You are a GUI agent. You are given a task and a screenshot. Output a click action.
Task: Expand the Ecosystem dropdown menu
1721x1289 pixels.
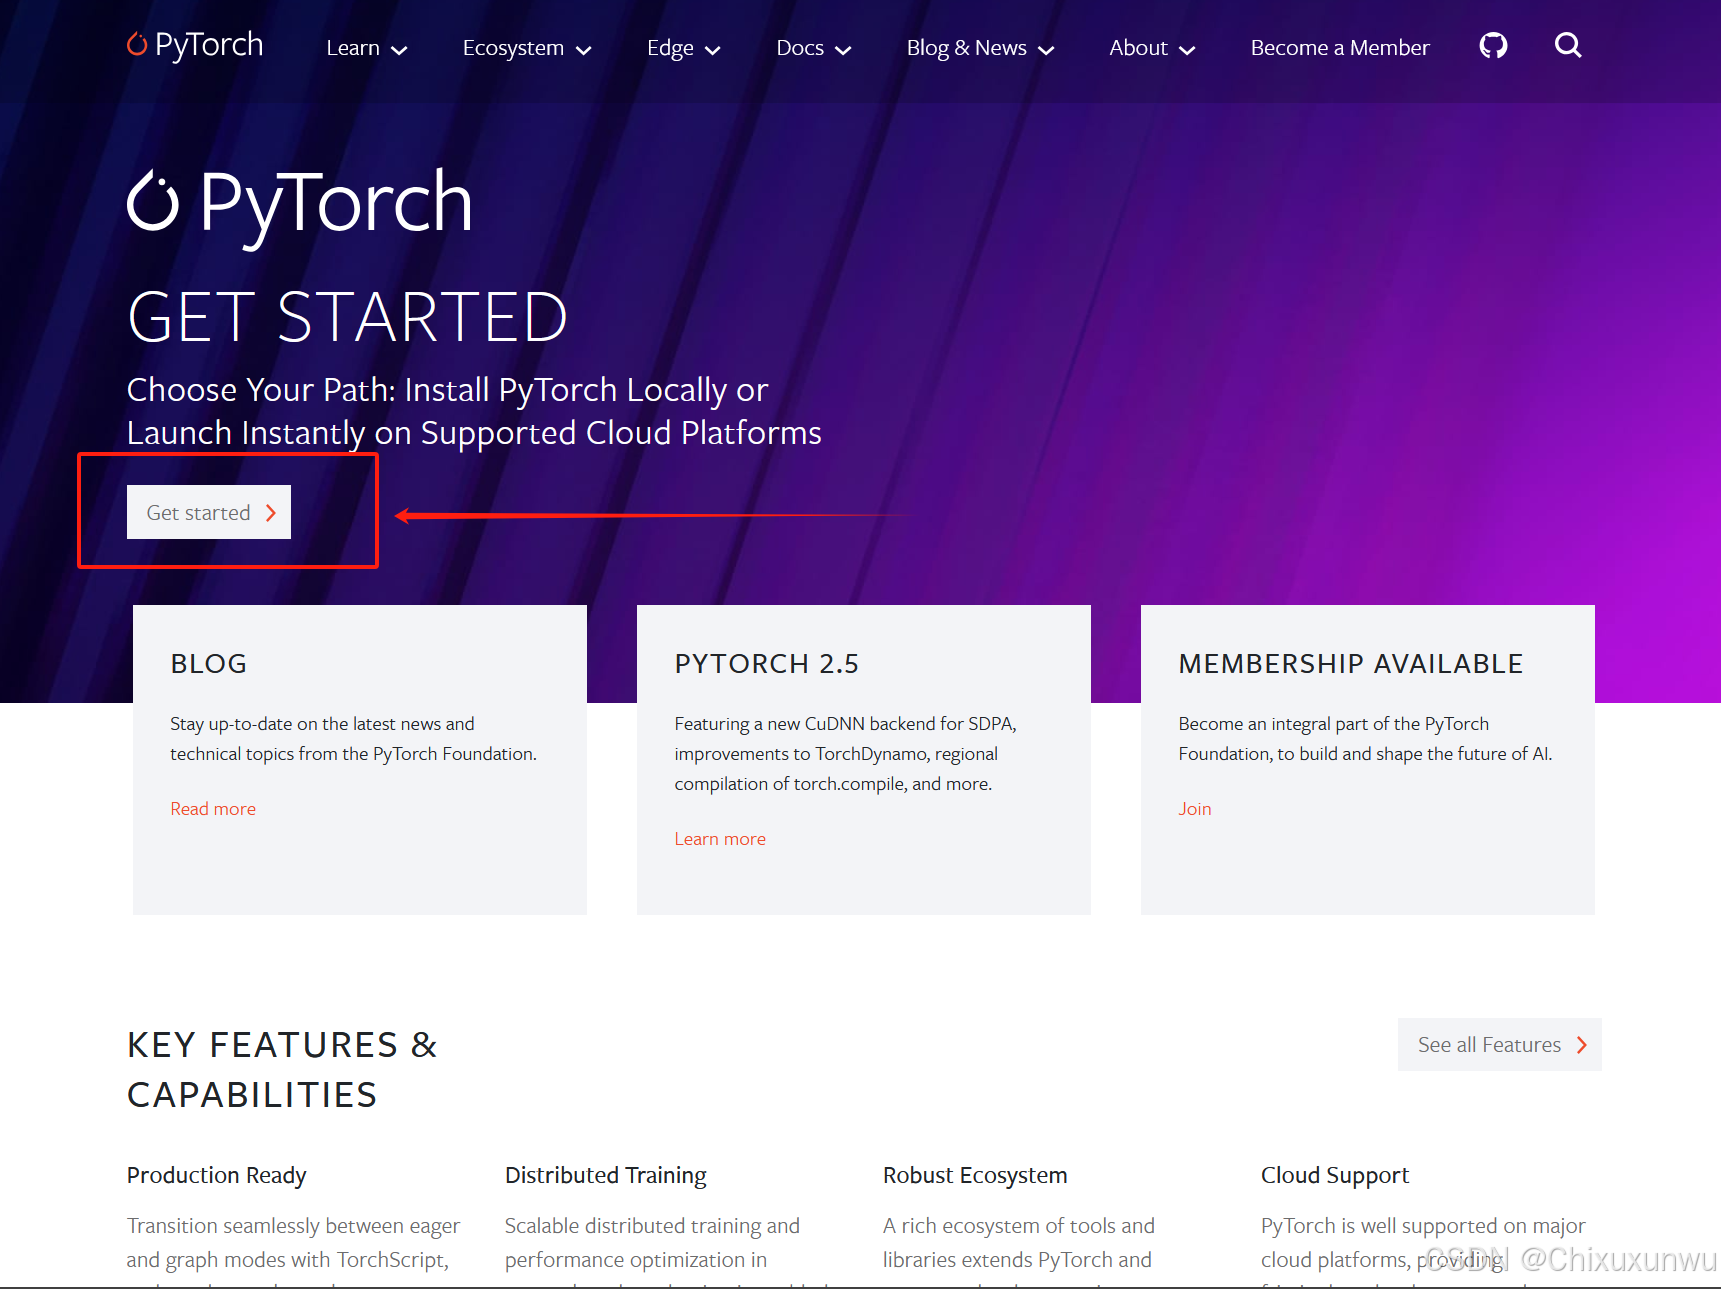527,48
